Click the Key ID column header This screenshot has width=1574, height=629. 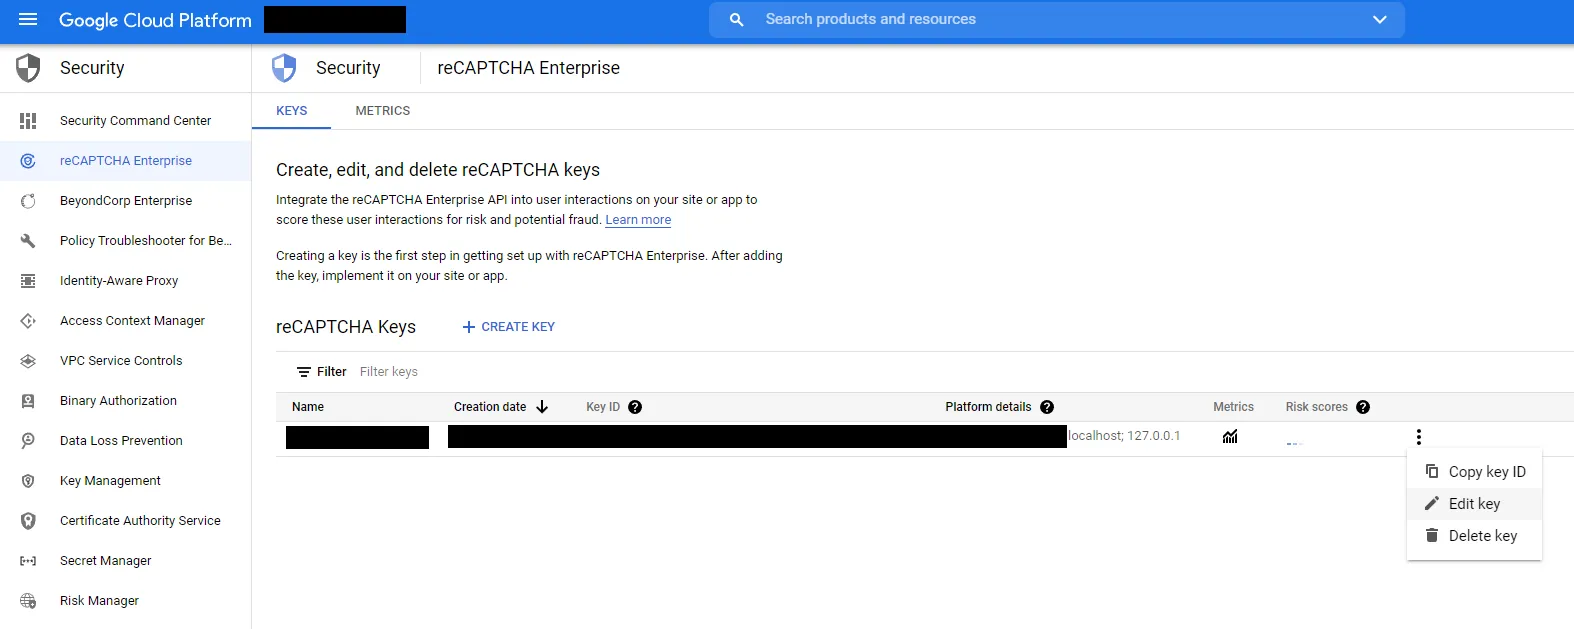pyautogui.click(x=603, y=407)
